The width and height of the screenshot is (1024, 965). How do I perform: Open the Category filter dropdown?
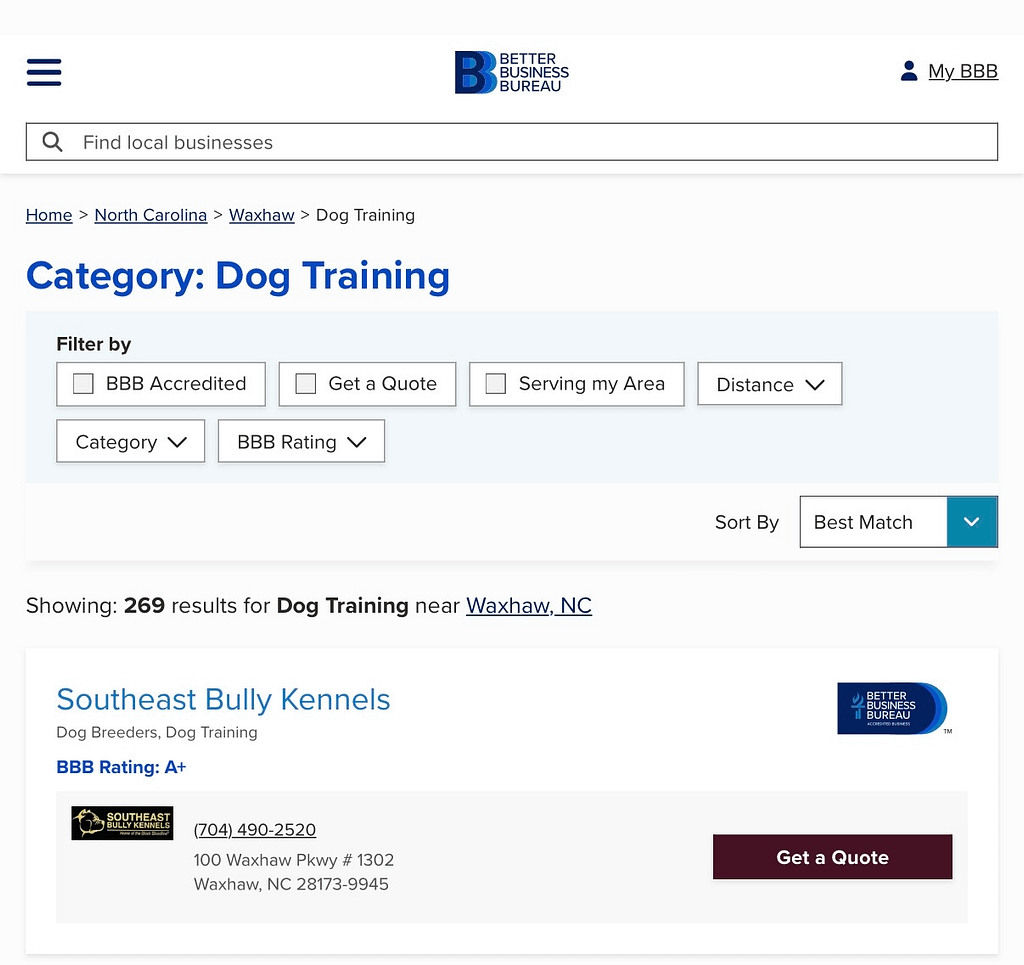[x=131, y=441]
